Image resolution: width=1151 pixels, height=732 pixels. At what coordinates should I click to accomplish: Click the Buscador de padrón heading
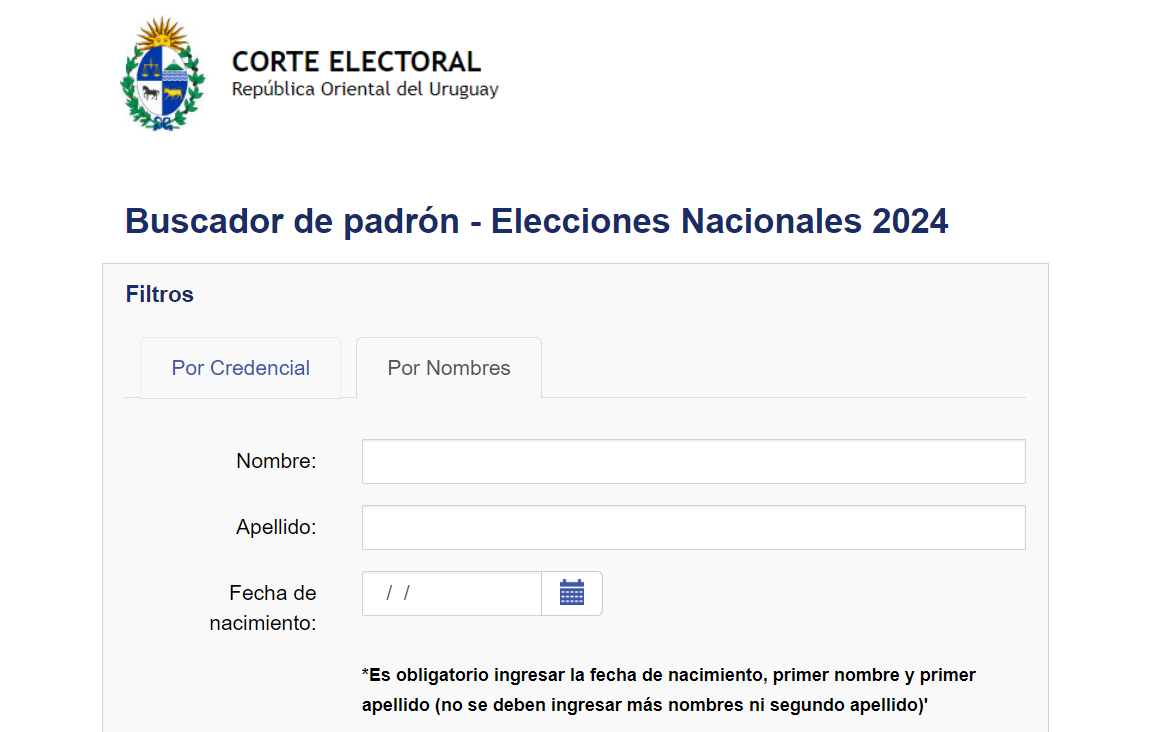click(x=292, y=222)
